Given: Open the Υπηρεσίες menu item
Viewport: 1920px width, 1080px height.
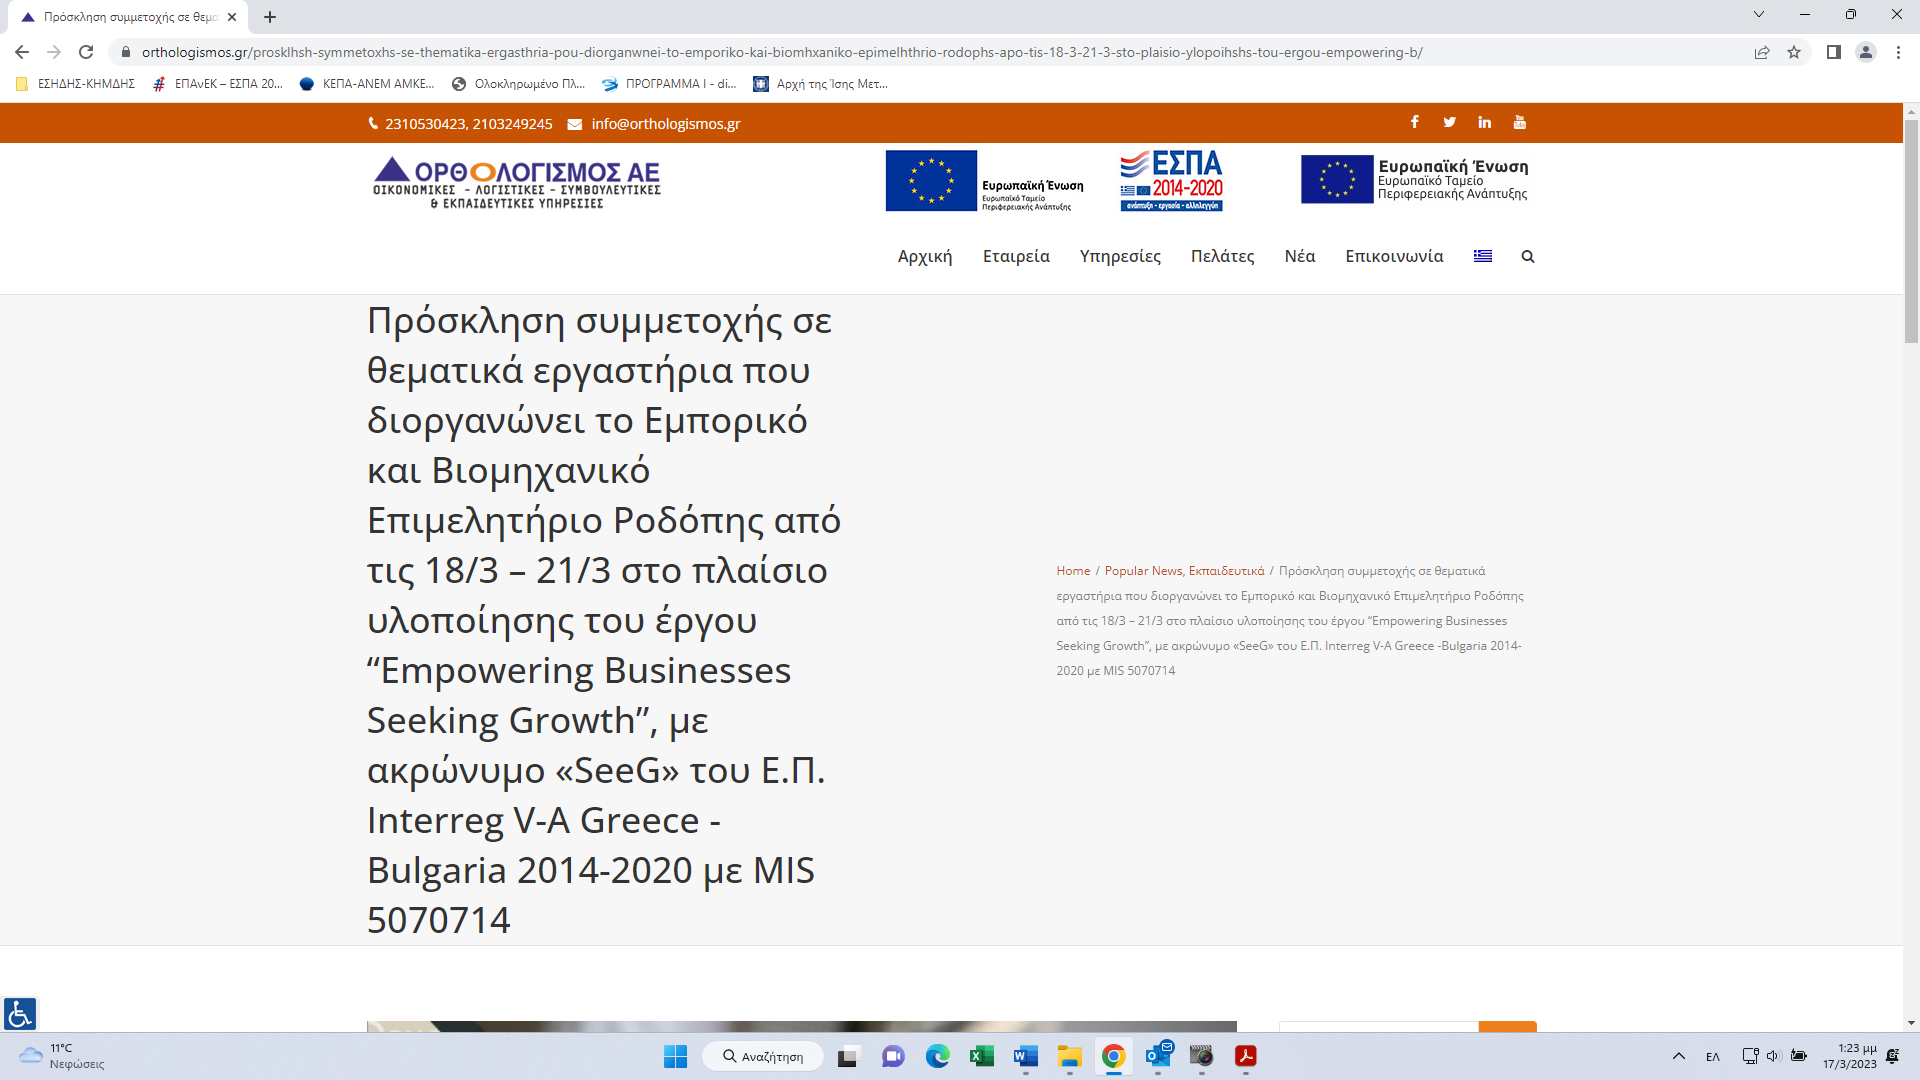Looking at the screenshot, I should [x=1120, y=257].
